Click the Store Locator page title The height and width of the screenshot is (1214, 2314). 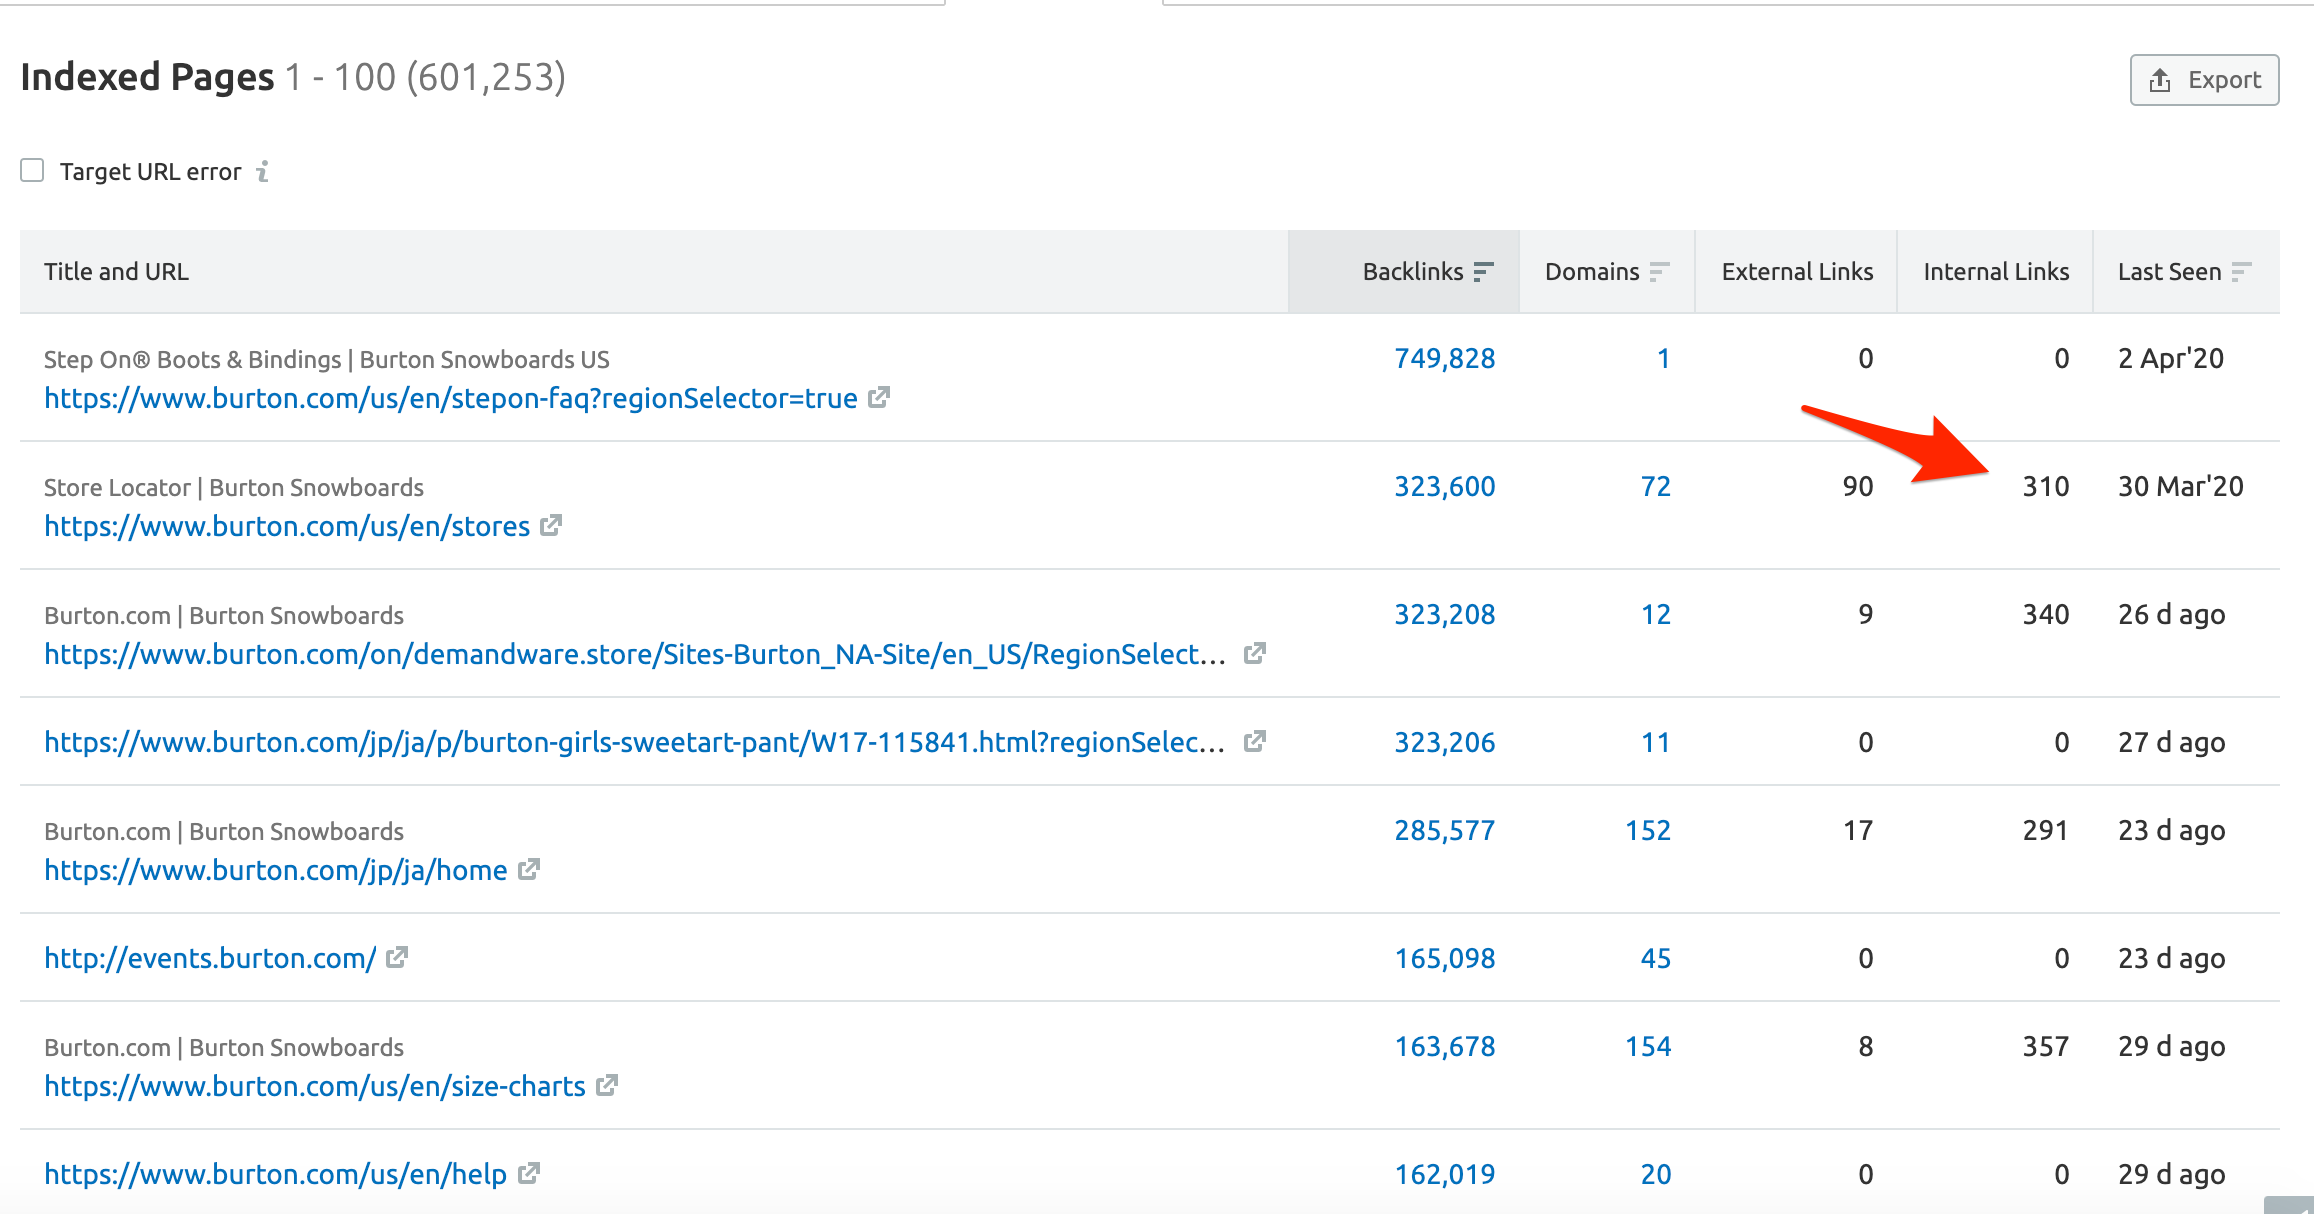click(234, 488)
